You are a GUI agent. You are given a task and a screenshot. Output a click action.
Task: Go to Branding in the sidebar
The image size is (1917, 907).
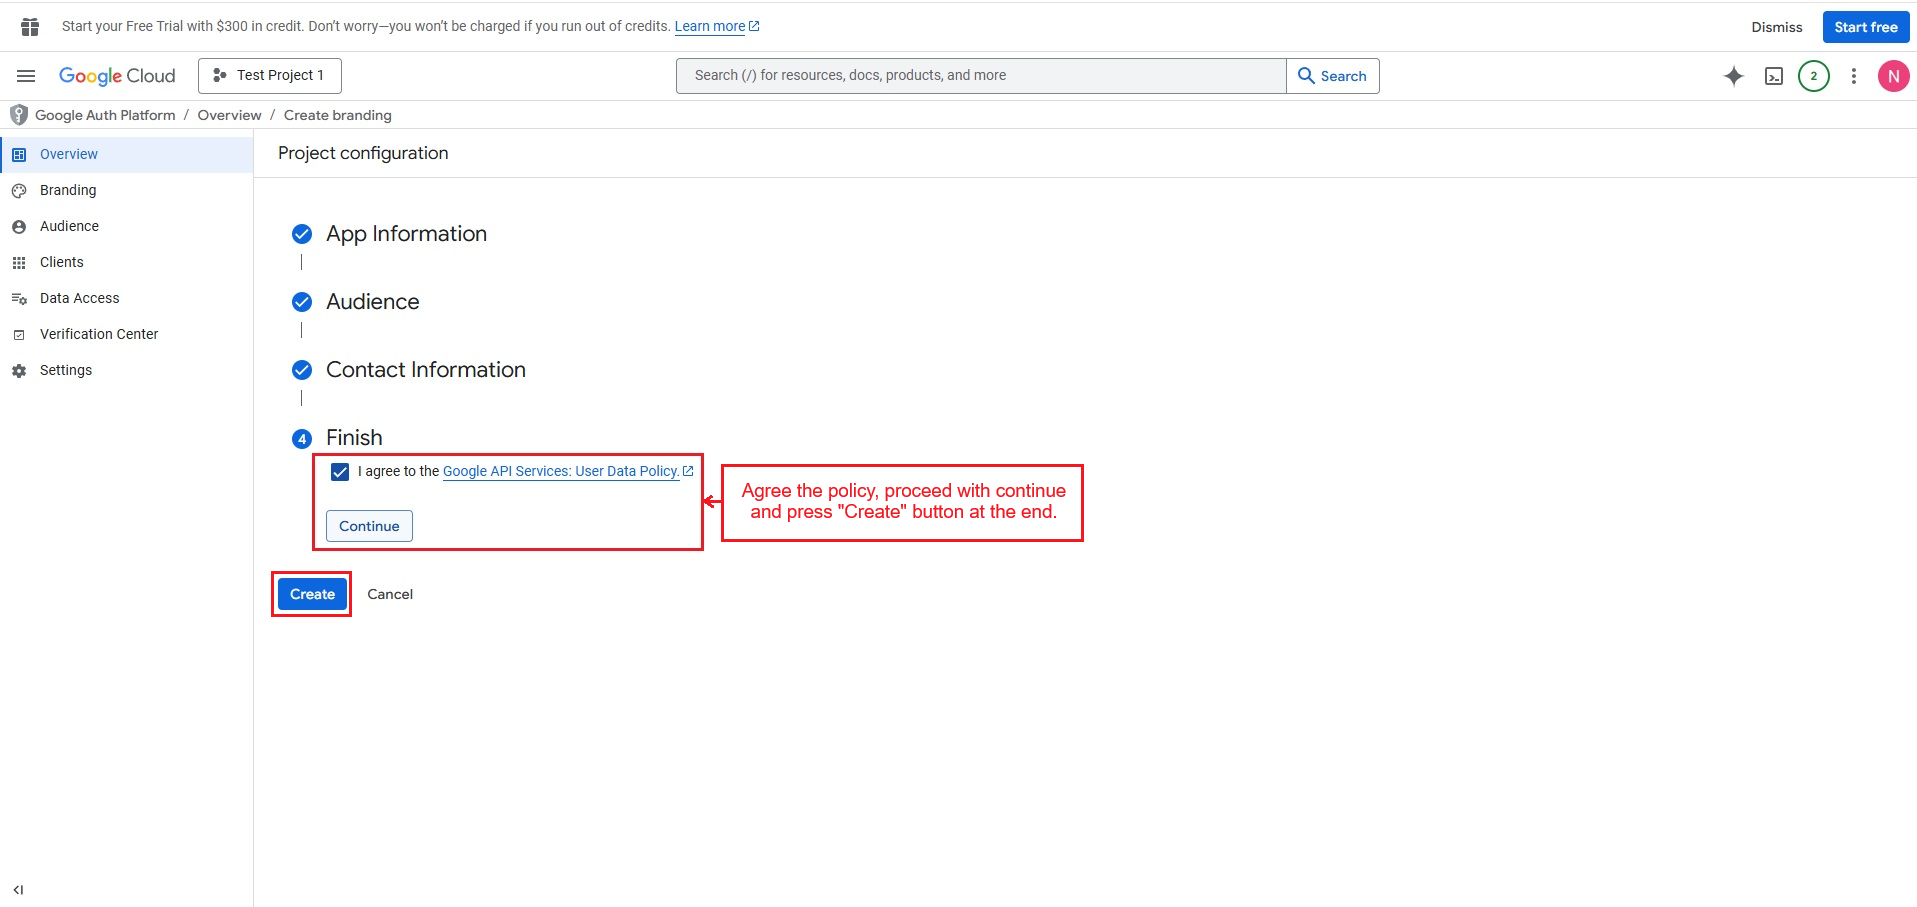[x=68, y=190]
